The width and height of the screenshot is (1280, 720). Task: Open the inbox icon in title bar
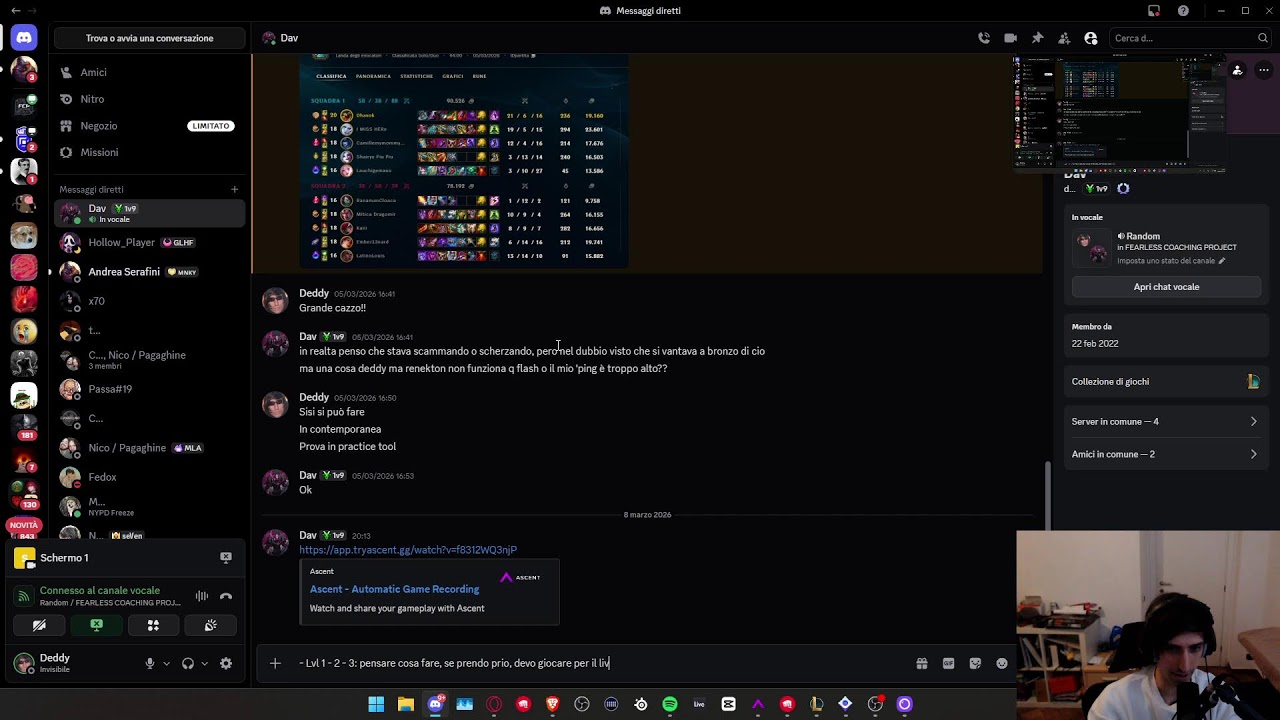pyautogui.click(x=1154, y=11)
